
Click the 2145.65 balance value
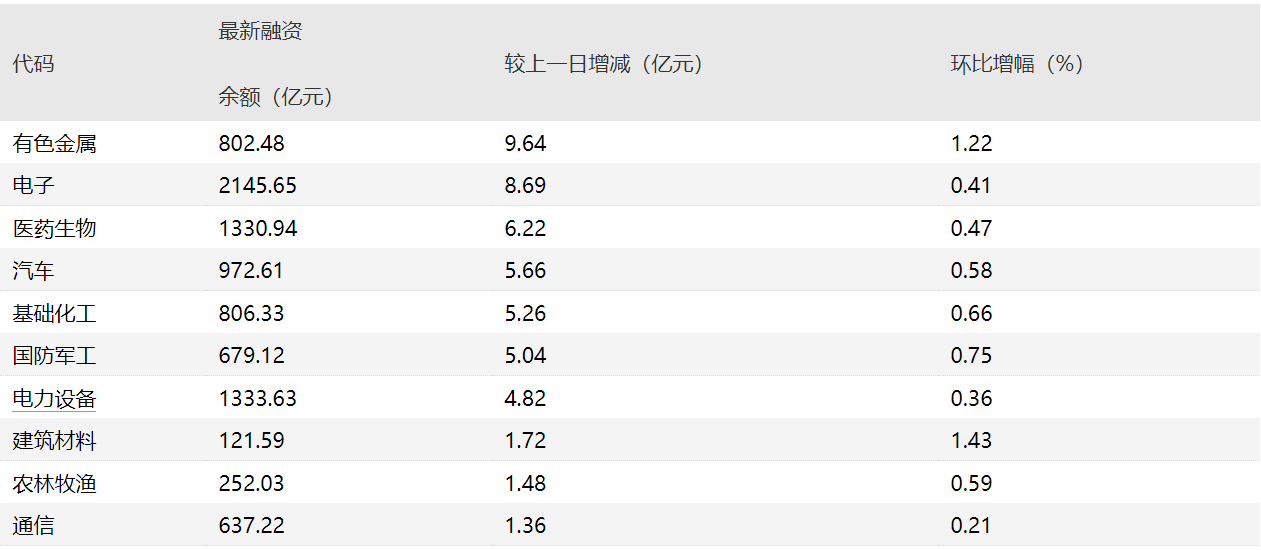[x=258, y=186]
